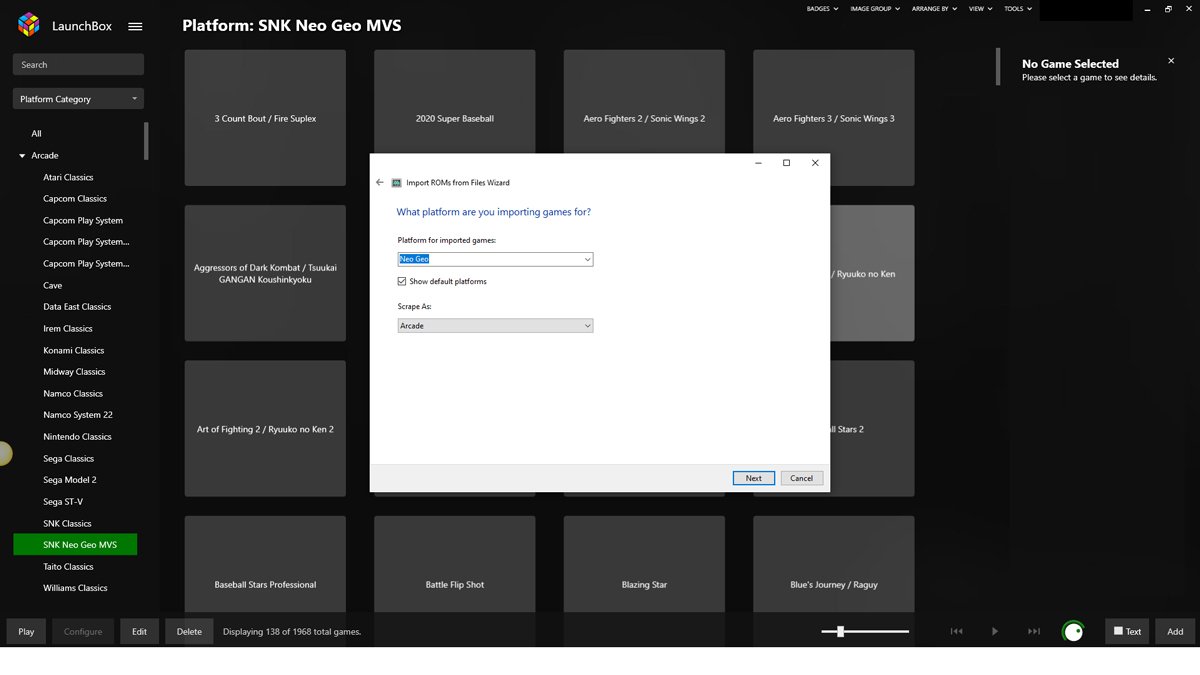Click Next in the import wizard

tap(754, 478)
